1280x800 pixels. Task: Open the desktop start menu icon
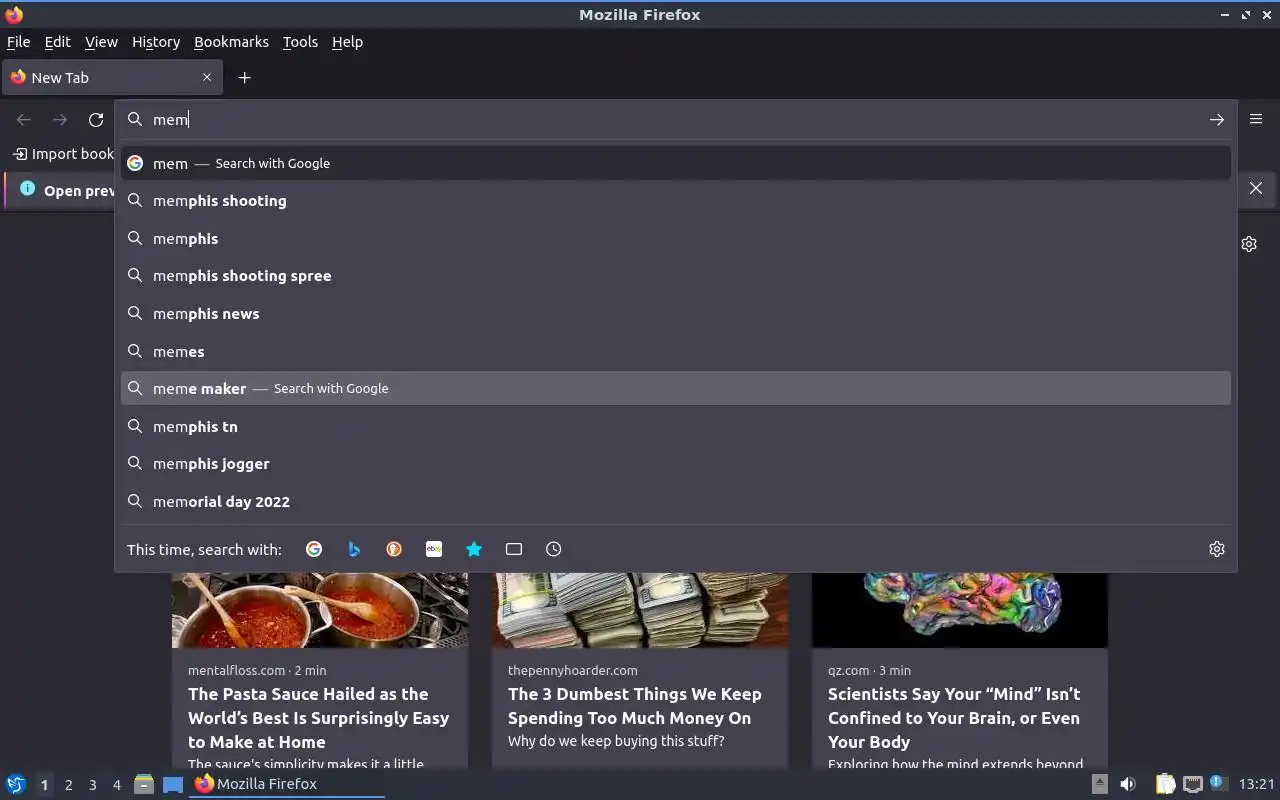coord(16,784)
